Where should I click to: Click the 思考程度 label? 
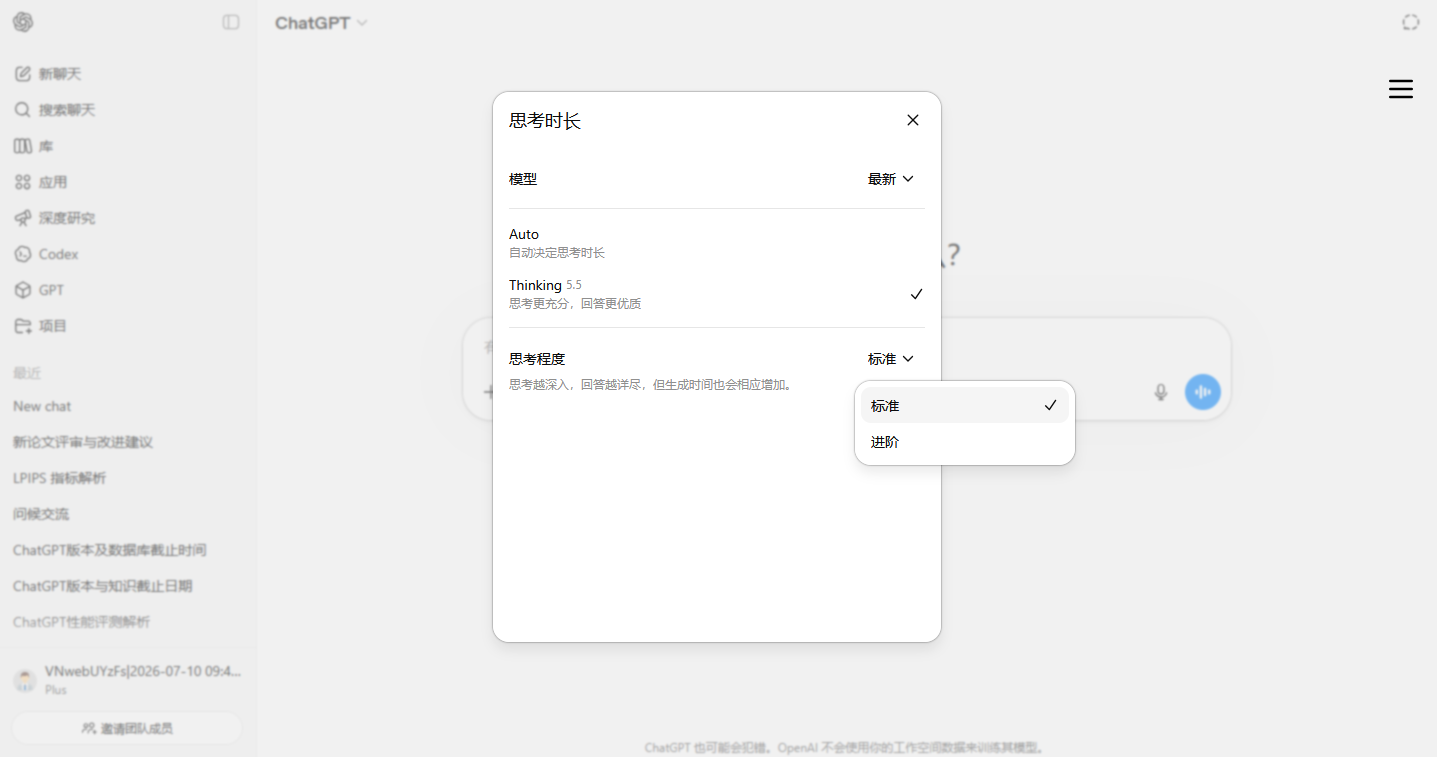click(x=537, y=359)
